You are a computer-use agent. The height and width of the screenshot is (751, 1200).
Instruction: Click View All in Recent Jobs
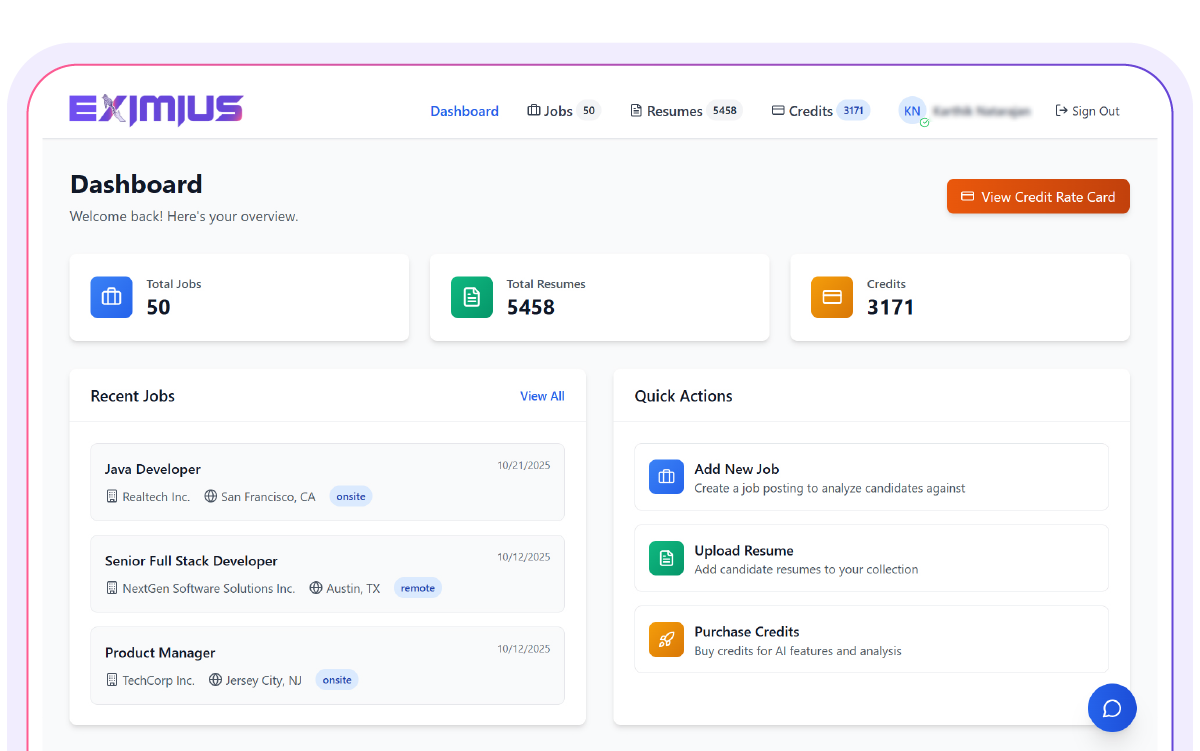(x=542, y=396)
